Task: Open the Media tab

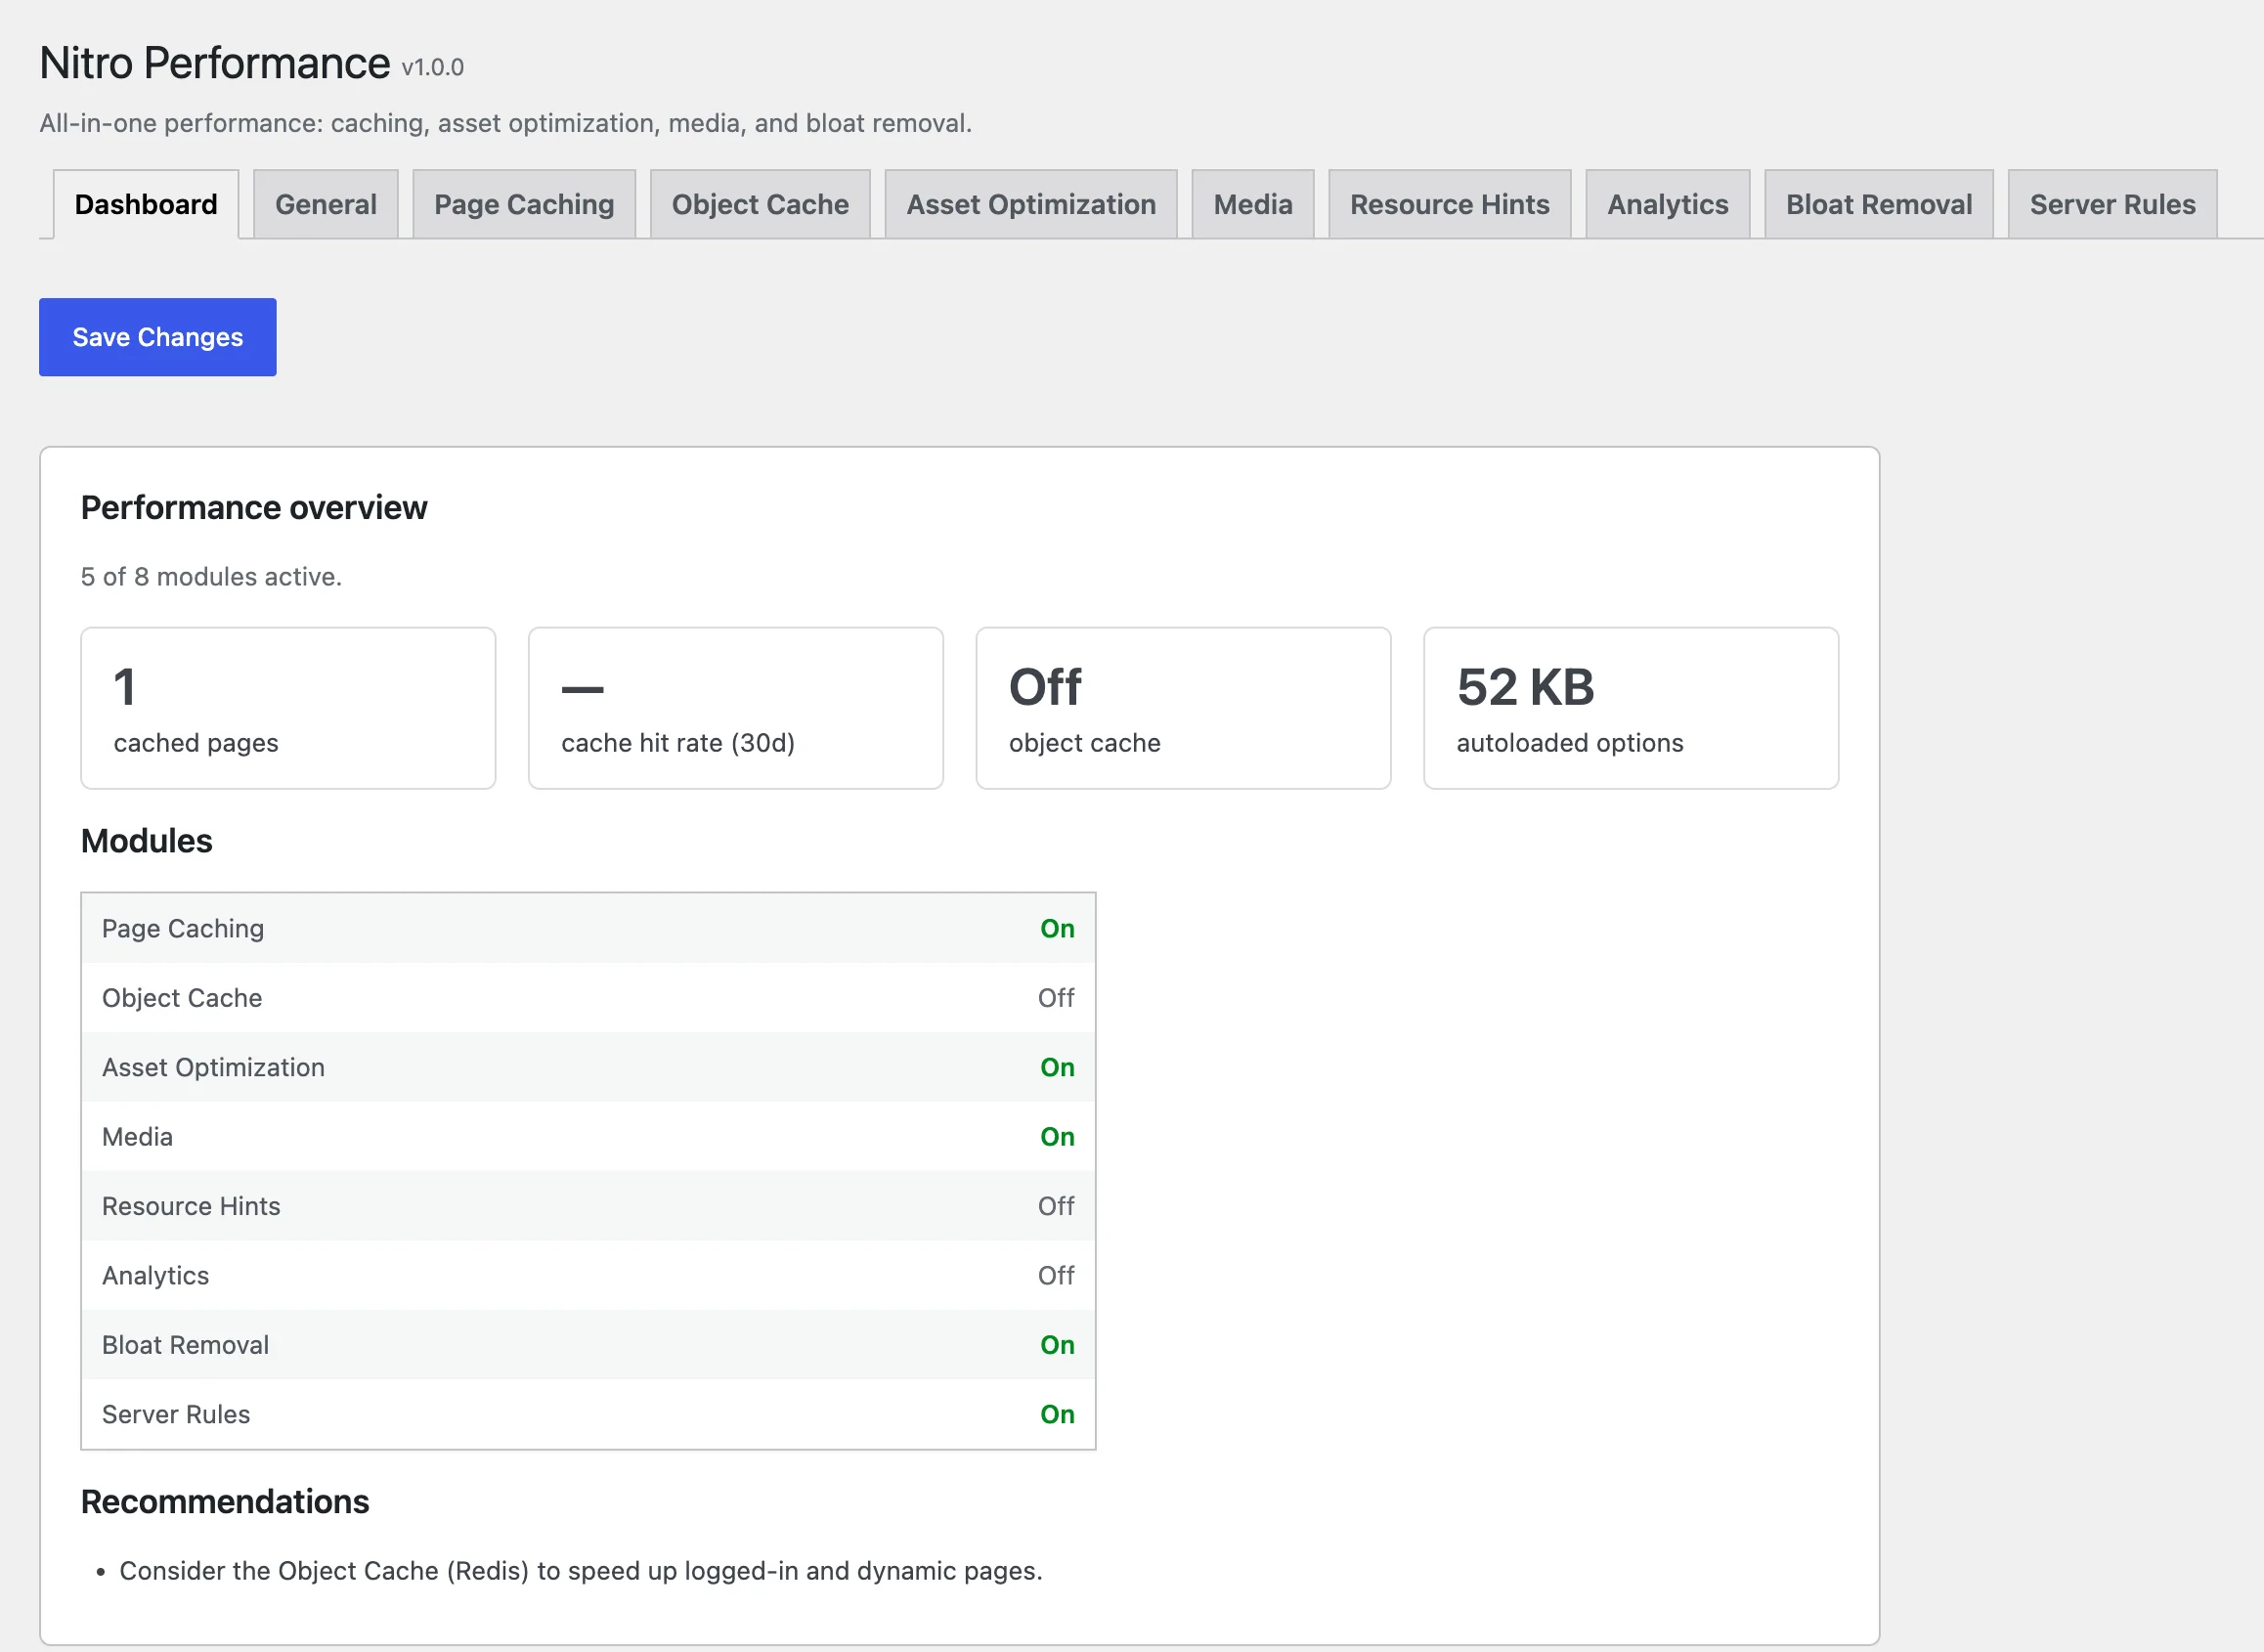Action: click(1253, 204)
